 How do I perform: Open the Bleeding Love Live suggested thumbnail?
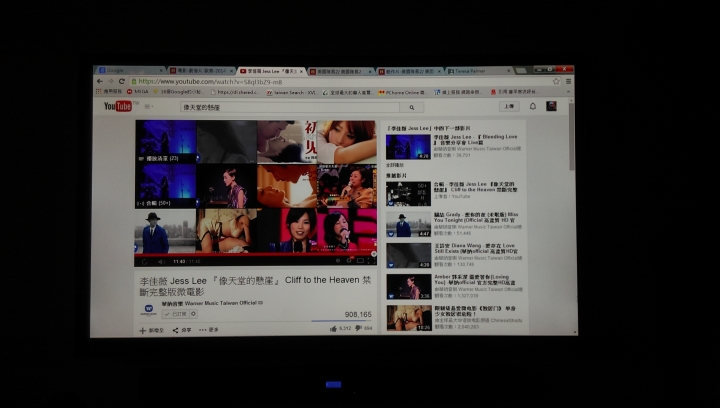pos(408,147)
